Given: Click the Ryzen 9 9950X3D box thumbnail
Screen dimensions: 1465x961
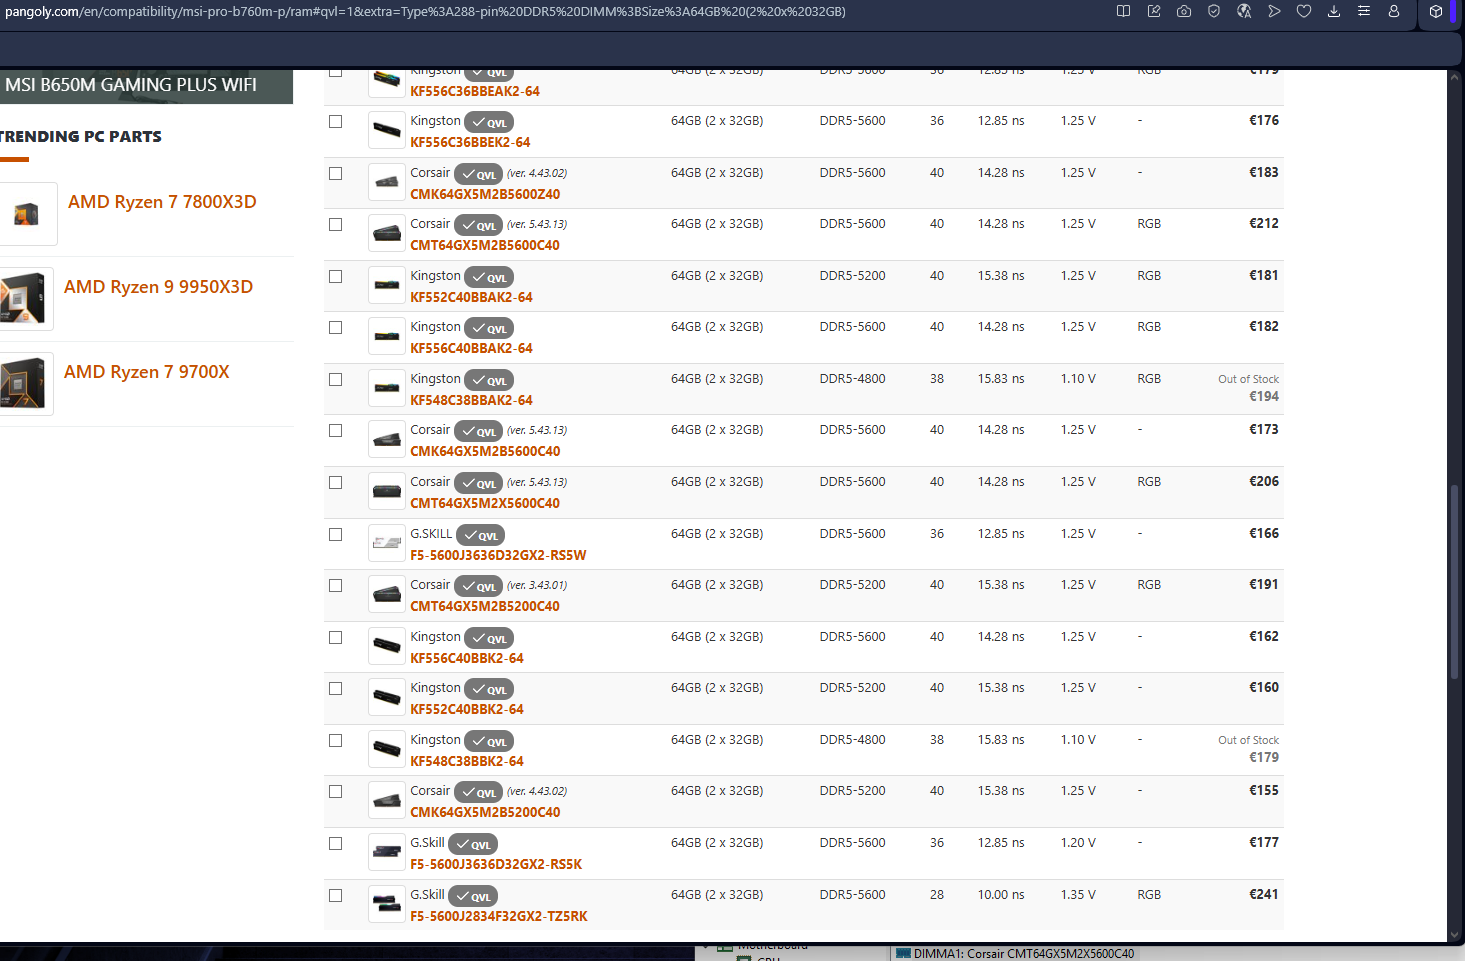Looking at the screenshot, I should pos(25,298).
